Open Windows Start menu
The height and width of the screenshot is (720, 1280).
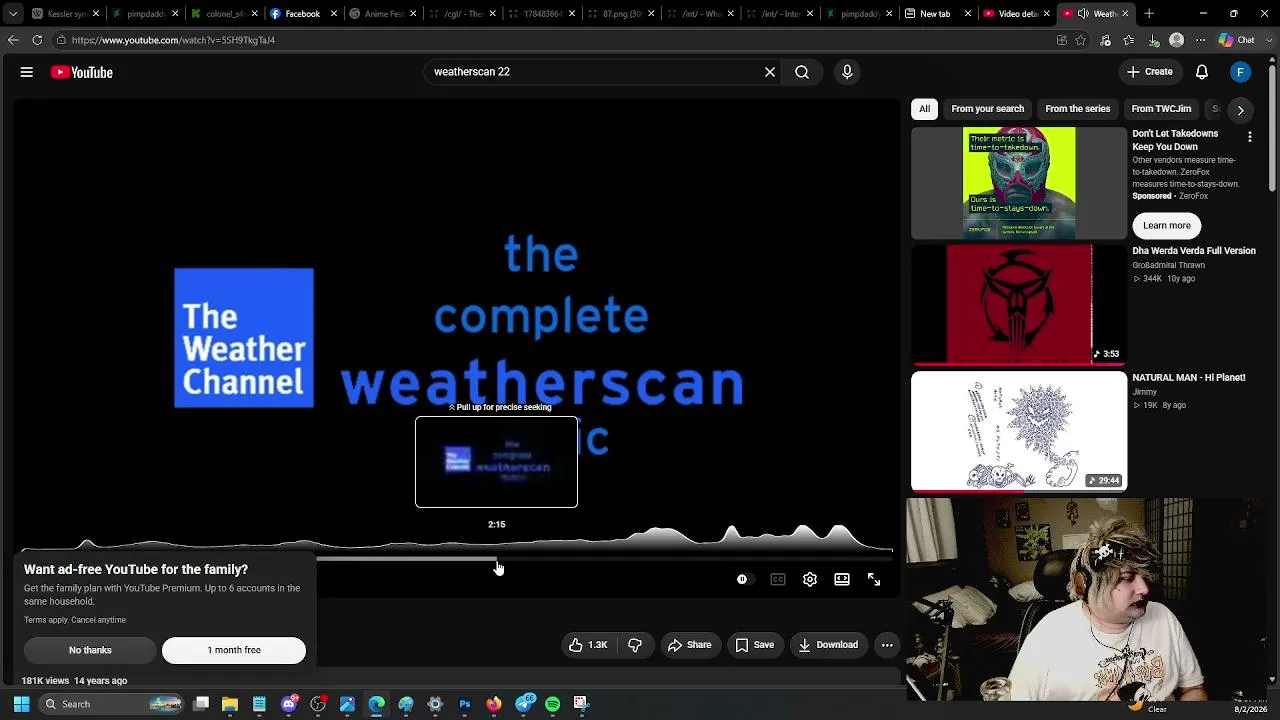(x=21, y=704)
